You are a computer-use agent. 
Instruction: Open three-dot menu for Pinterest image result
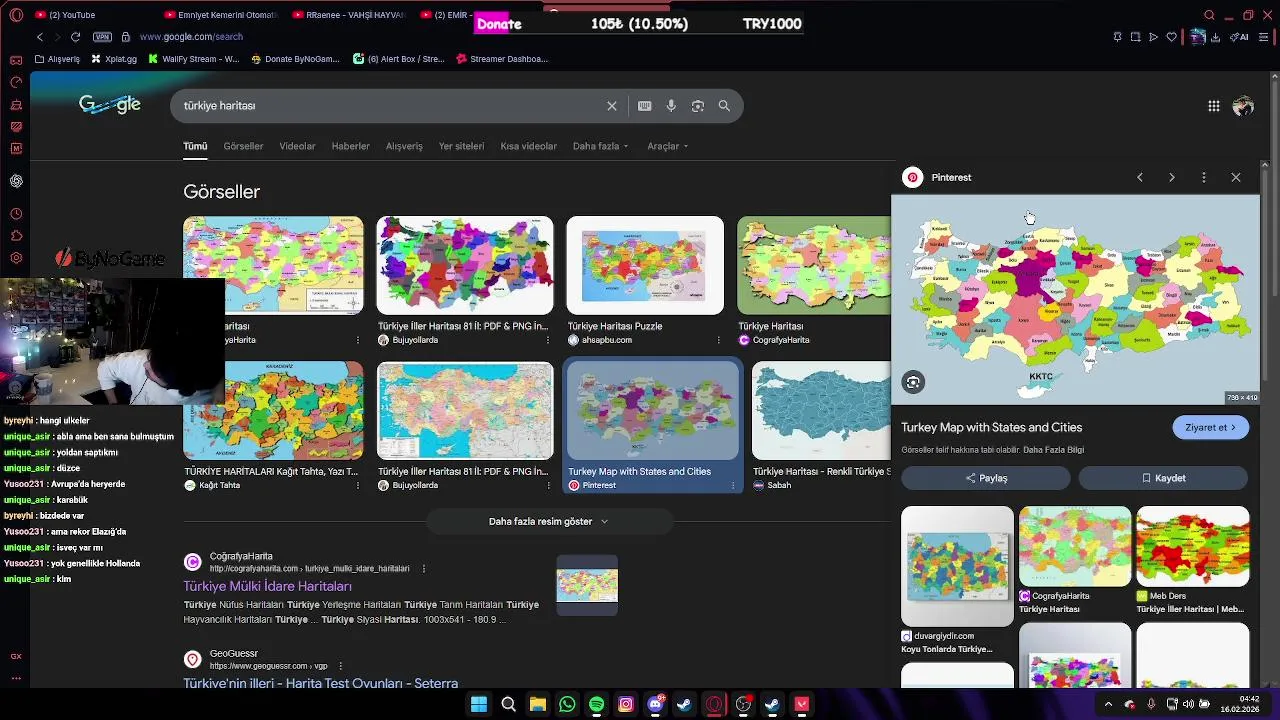734,485
